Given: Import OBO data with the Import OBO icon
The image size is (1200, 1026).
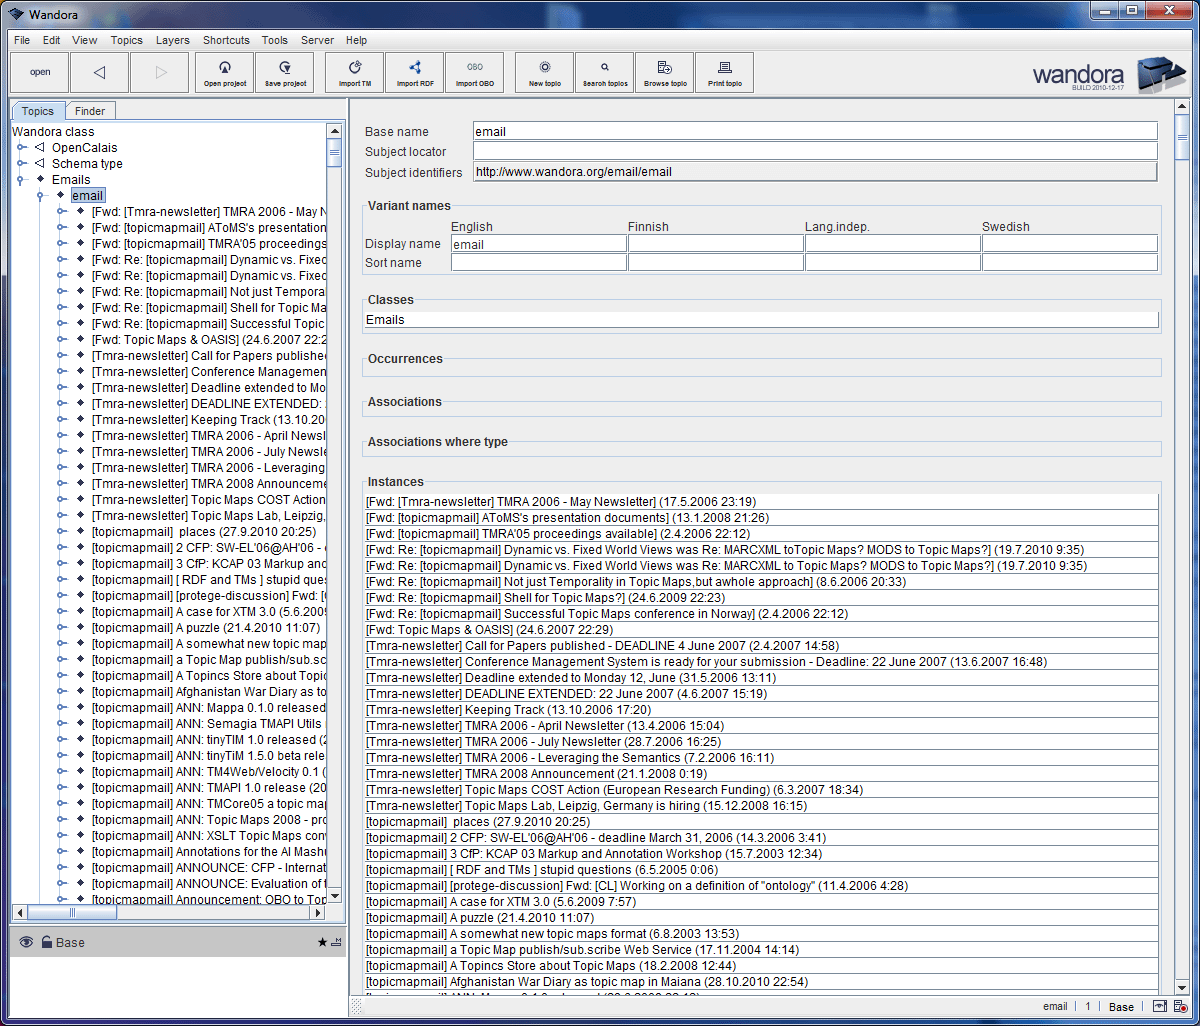Looking at the screenshot, I should tap(475, 72).
